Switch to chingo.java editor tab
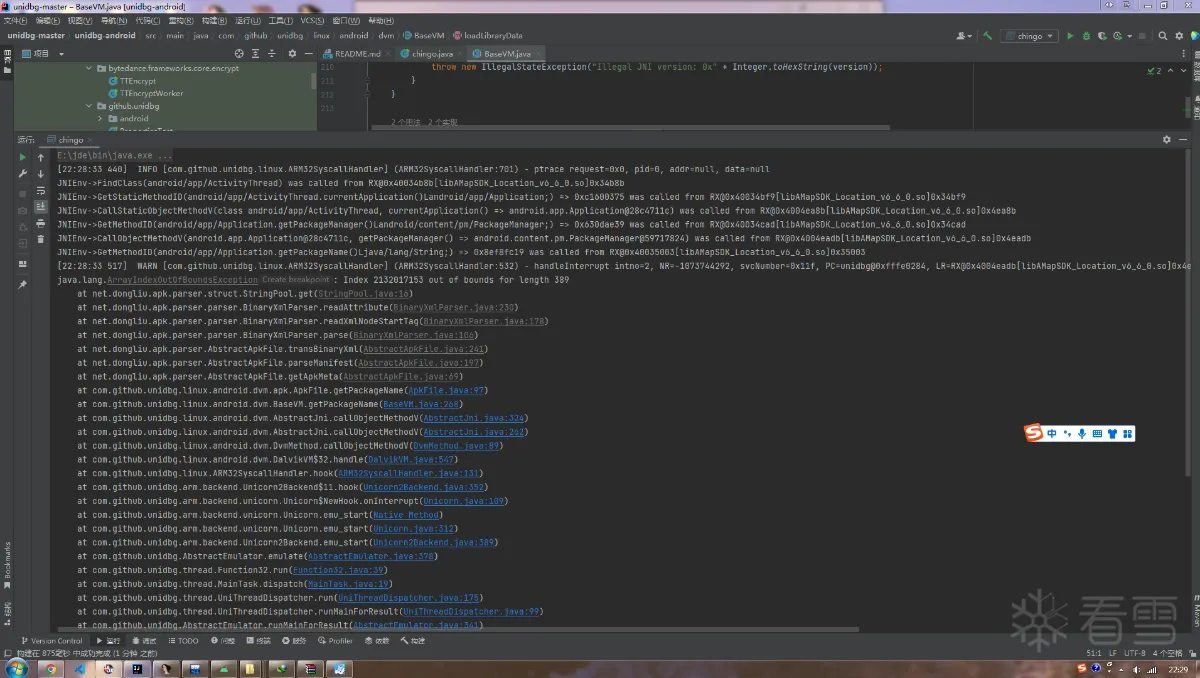1200x678 pixels. coord(432,53)
